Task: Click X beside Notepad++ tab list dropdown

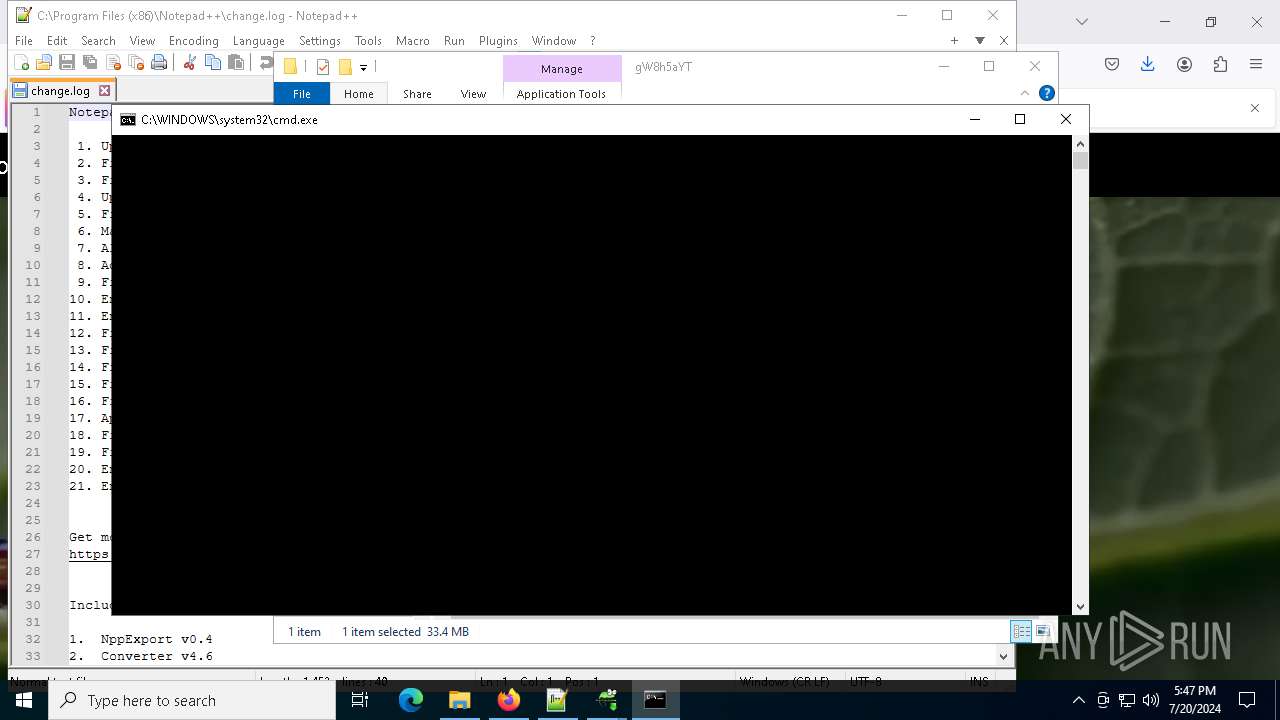Action: tap(1004, 41)
